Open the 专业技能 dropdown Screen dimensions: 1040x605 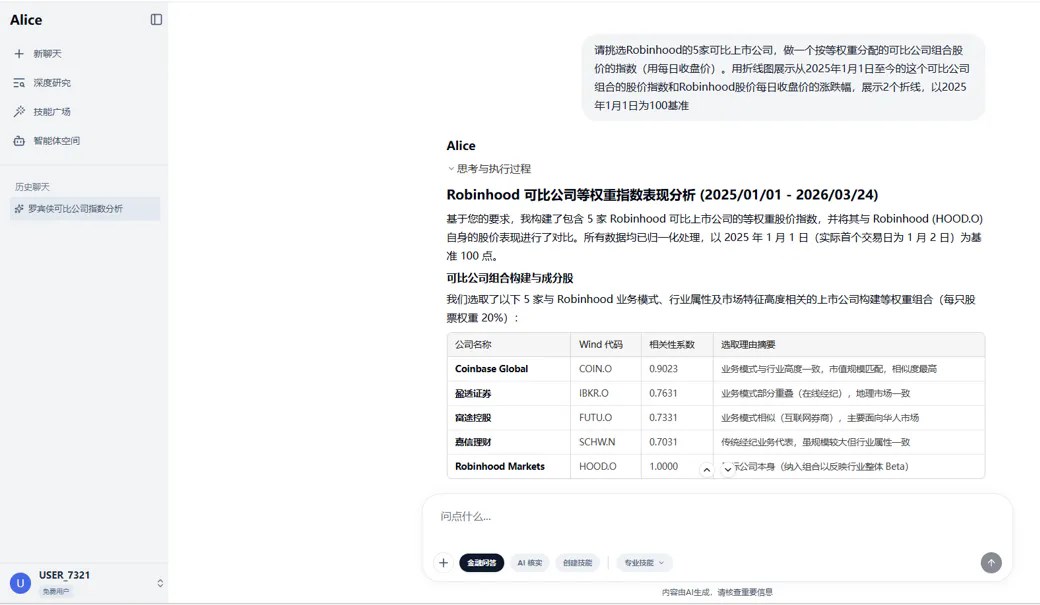click(644, 563)
